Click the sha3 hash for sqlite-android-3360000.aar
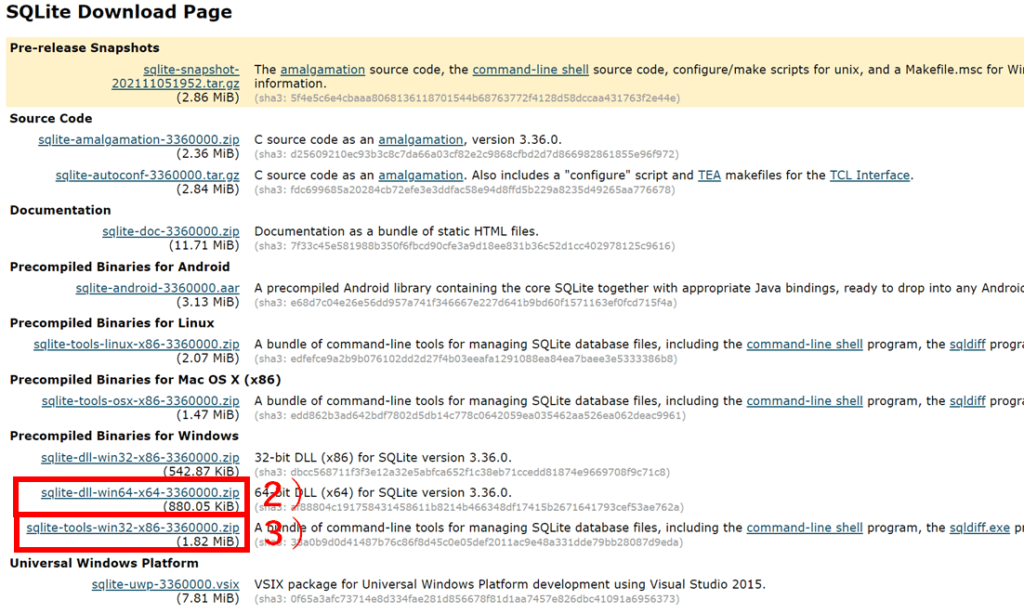This screenshot has height=613, width=1024. pyautogui.click(x=466, y=302)
